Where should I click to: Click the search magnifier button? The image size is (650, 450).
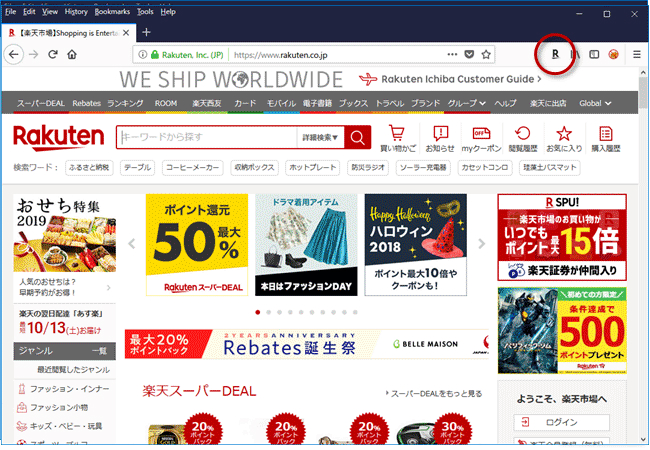tap(358, 137)
